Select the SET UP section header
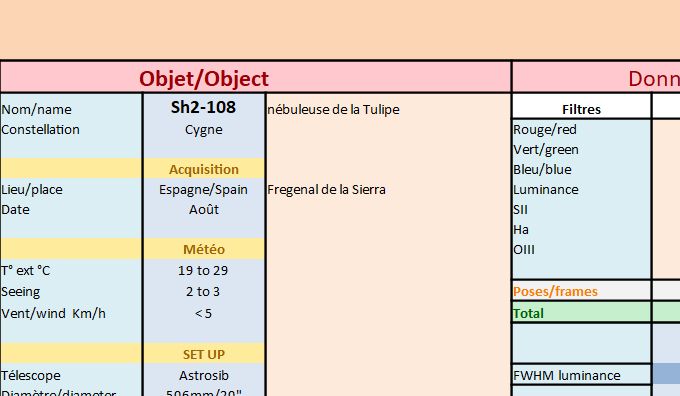Viewport: 680px width, 396px height. [x=203, y=354]
